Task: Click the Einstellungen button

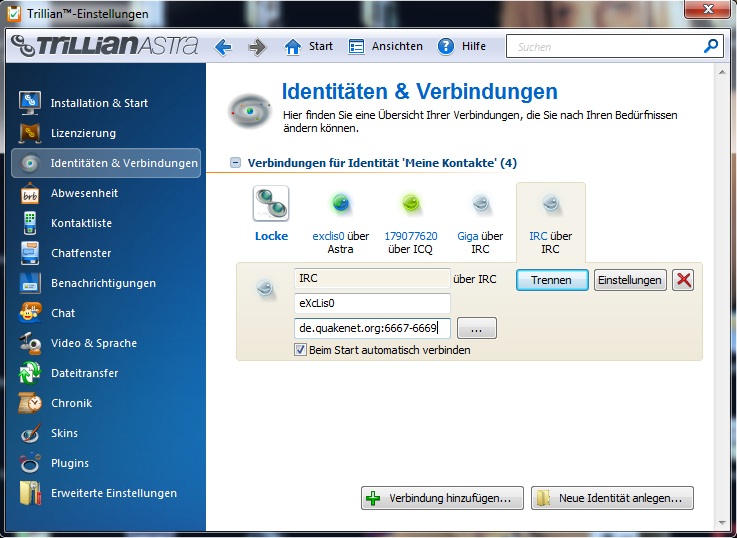Action: coord(630,280)
